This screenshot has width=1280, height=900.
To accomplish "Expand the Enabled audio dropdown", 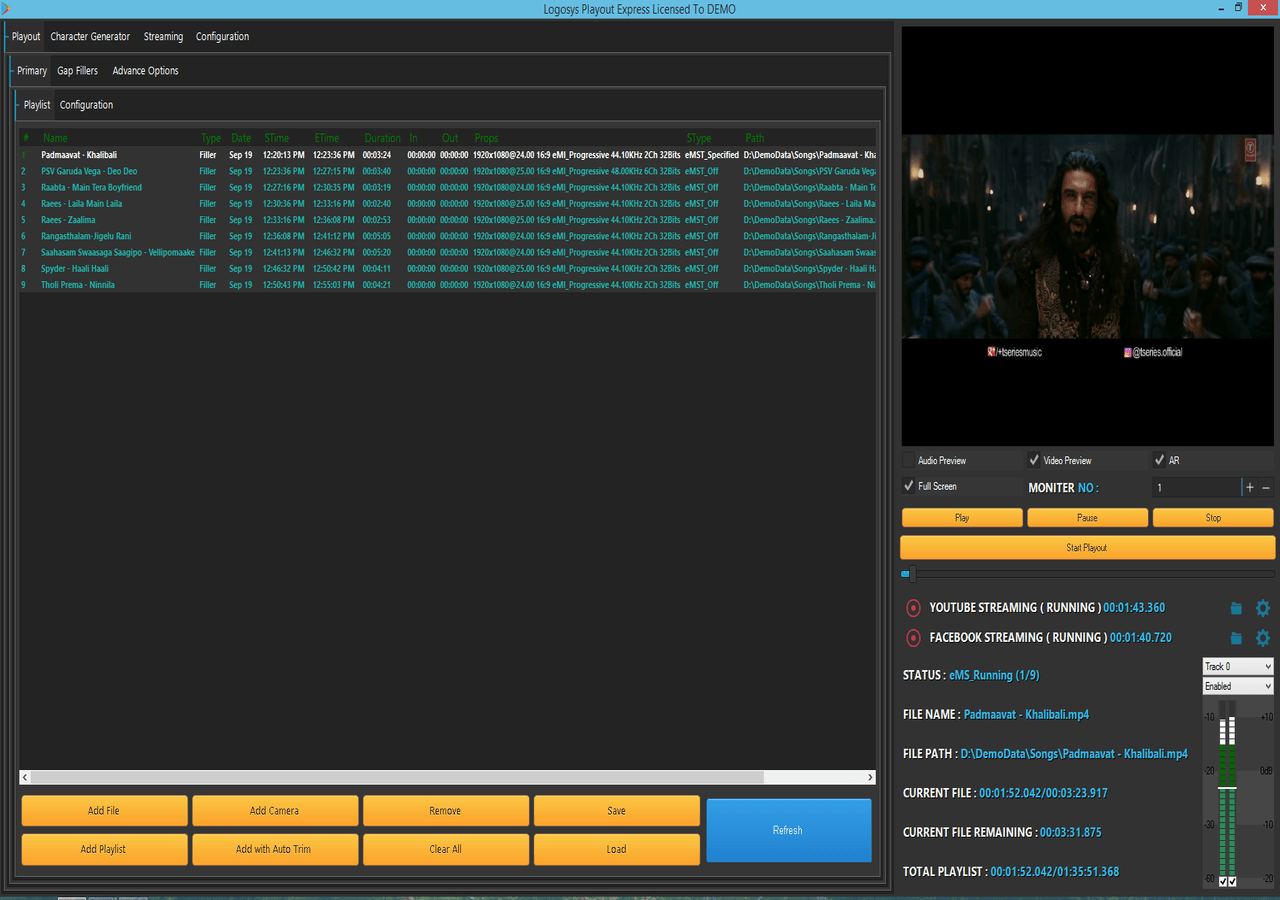I will click(x=1237, y=686).
